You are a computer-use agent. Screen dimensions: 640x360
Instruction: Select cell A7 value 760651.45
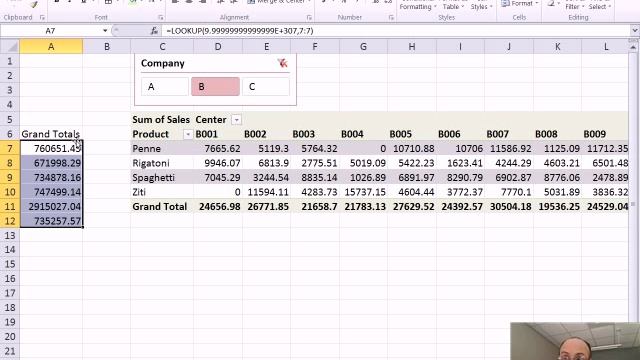pos(51,149)
